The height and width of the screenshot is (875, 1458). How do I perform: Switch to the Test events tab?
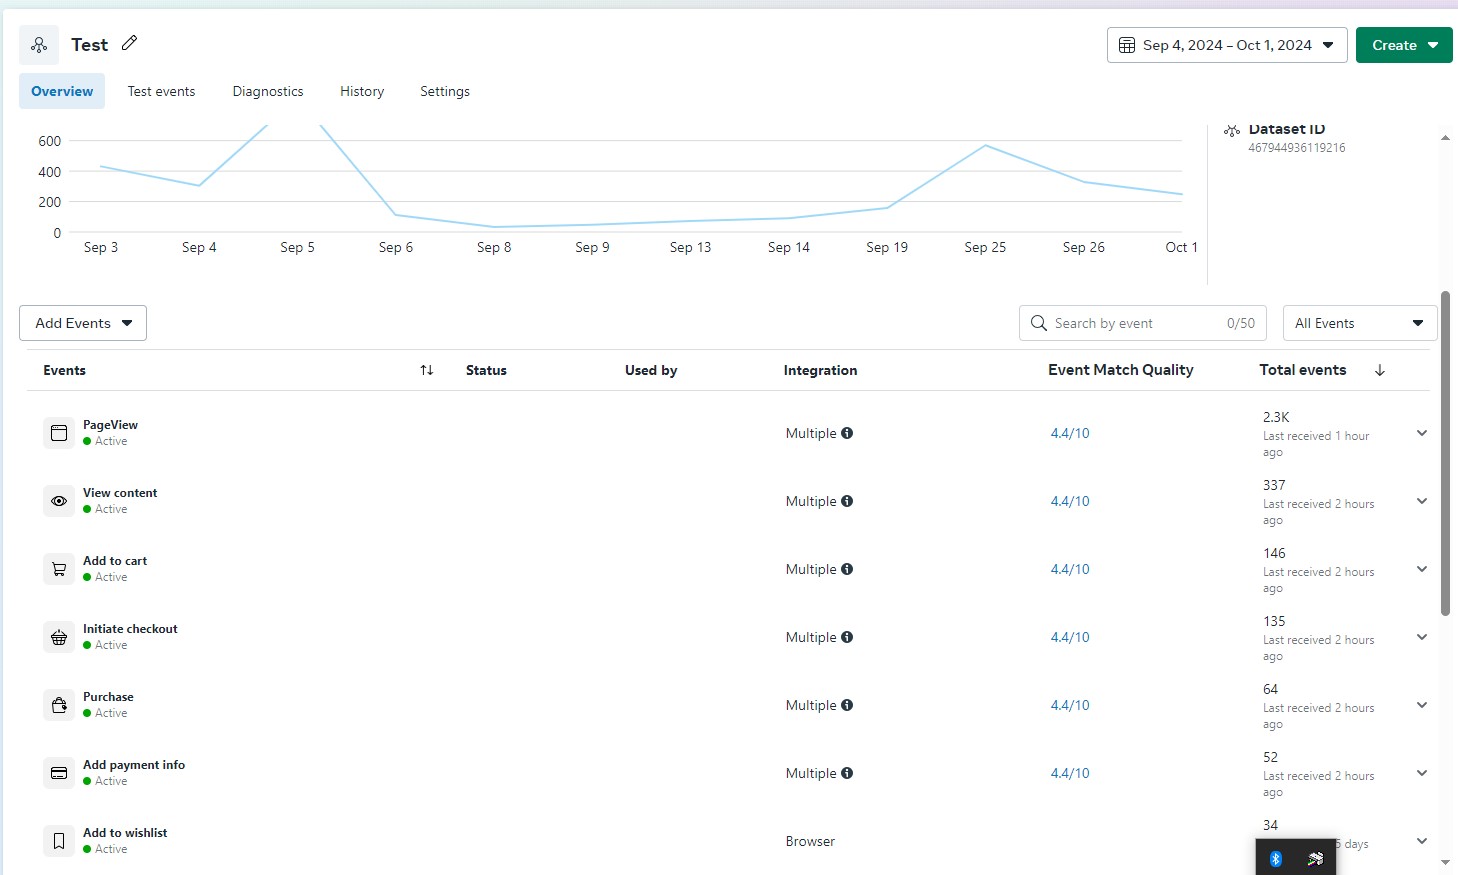(161, 91)
